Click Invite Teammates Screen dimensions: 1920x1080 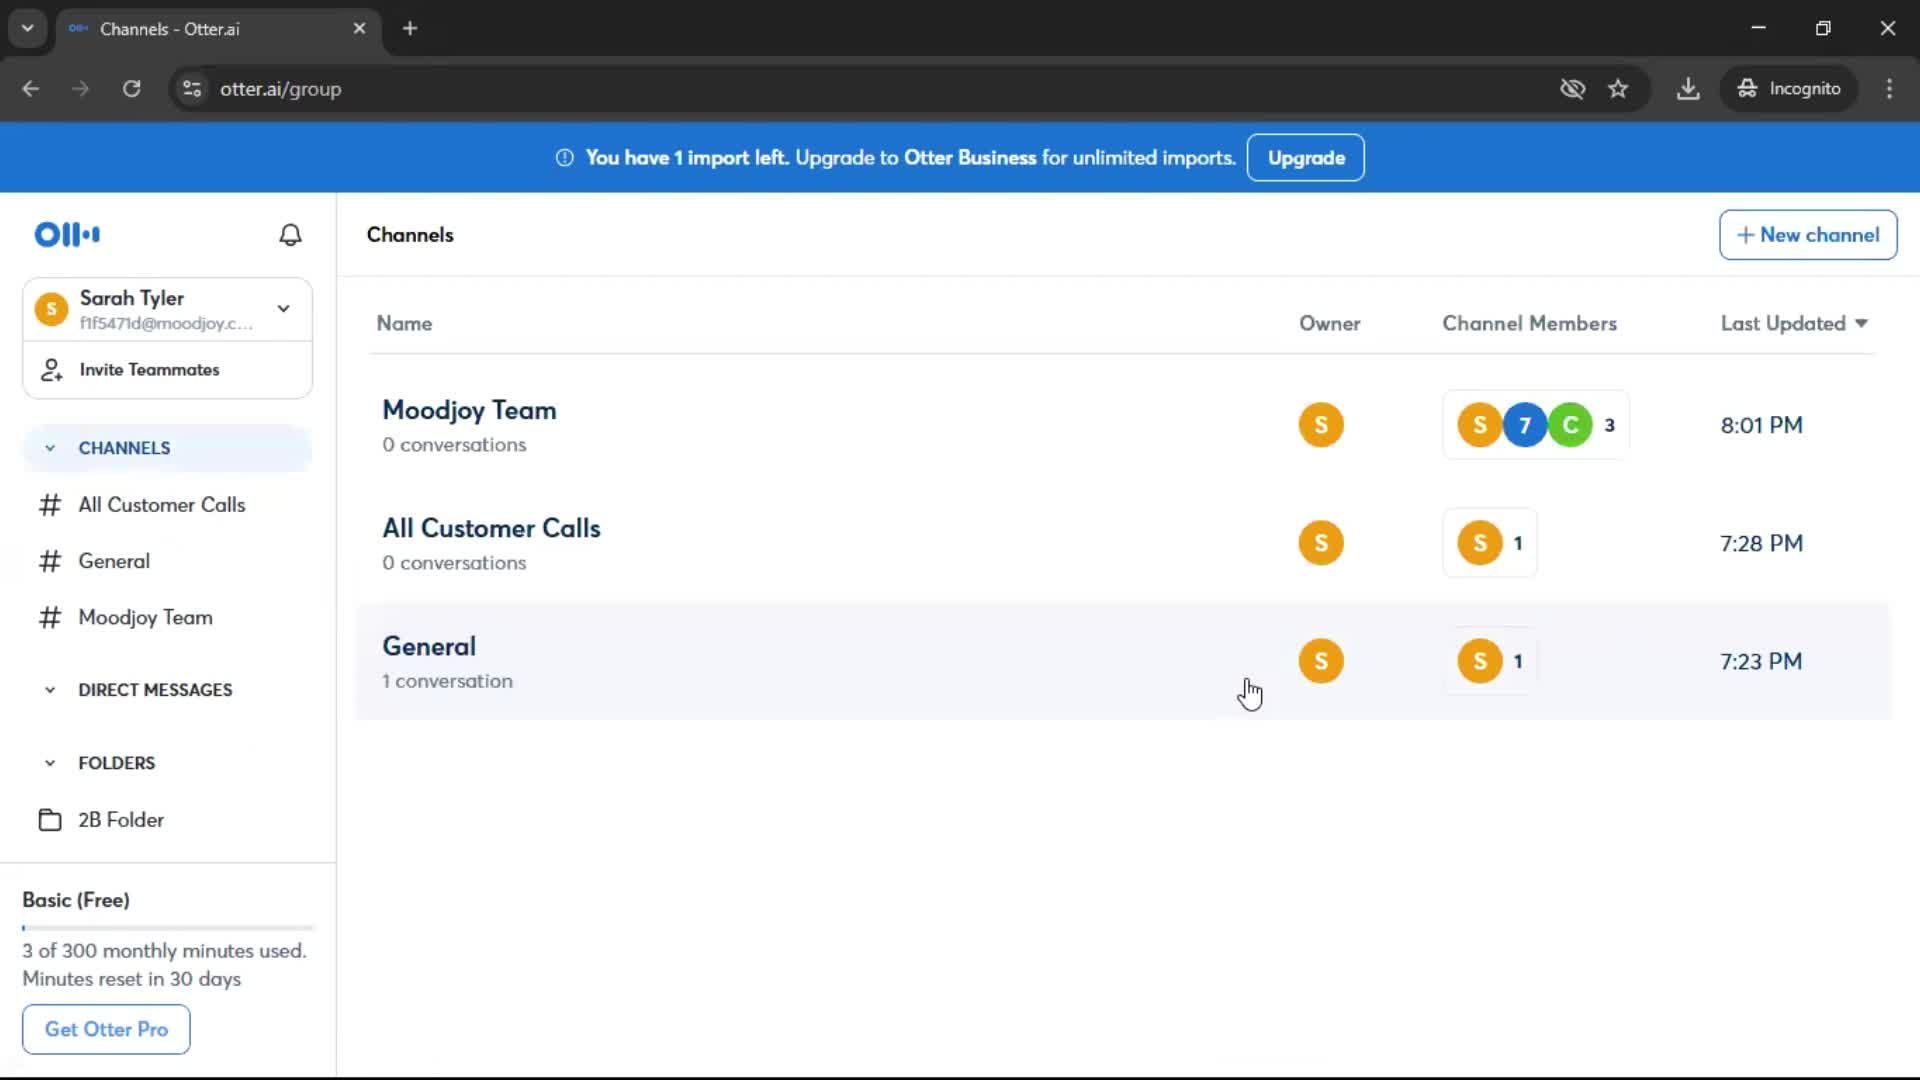point(167,370)
